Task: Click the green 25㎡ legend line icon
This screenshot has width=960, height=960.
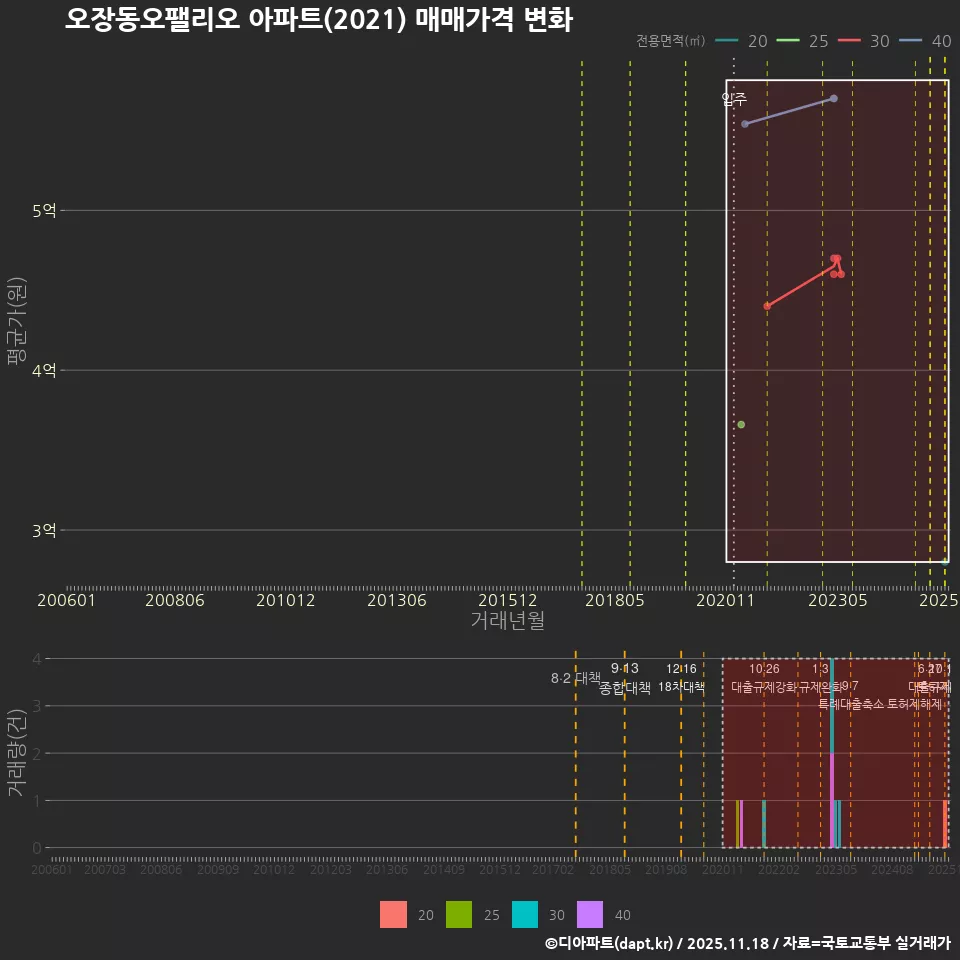Action: tap(788, 41)
